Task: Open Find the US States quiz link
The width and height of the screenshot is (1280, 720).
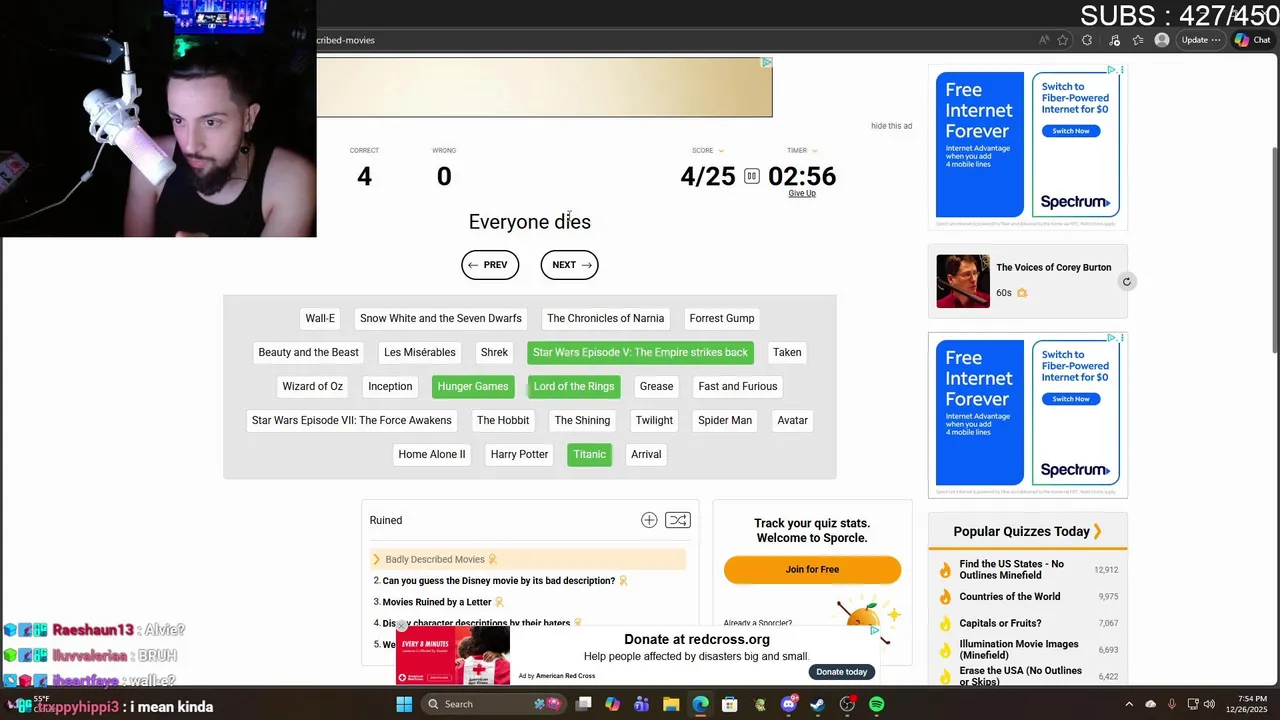Action: tap(1011, 570)
